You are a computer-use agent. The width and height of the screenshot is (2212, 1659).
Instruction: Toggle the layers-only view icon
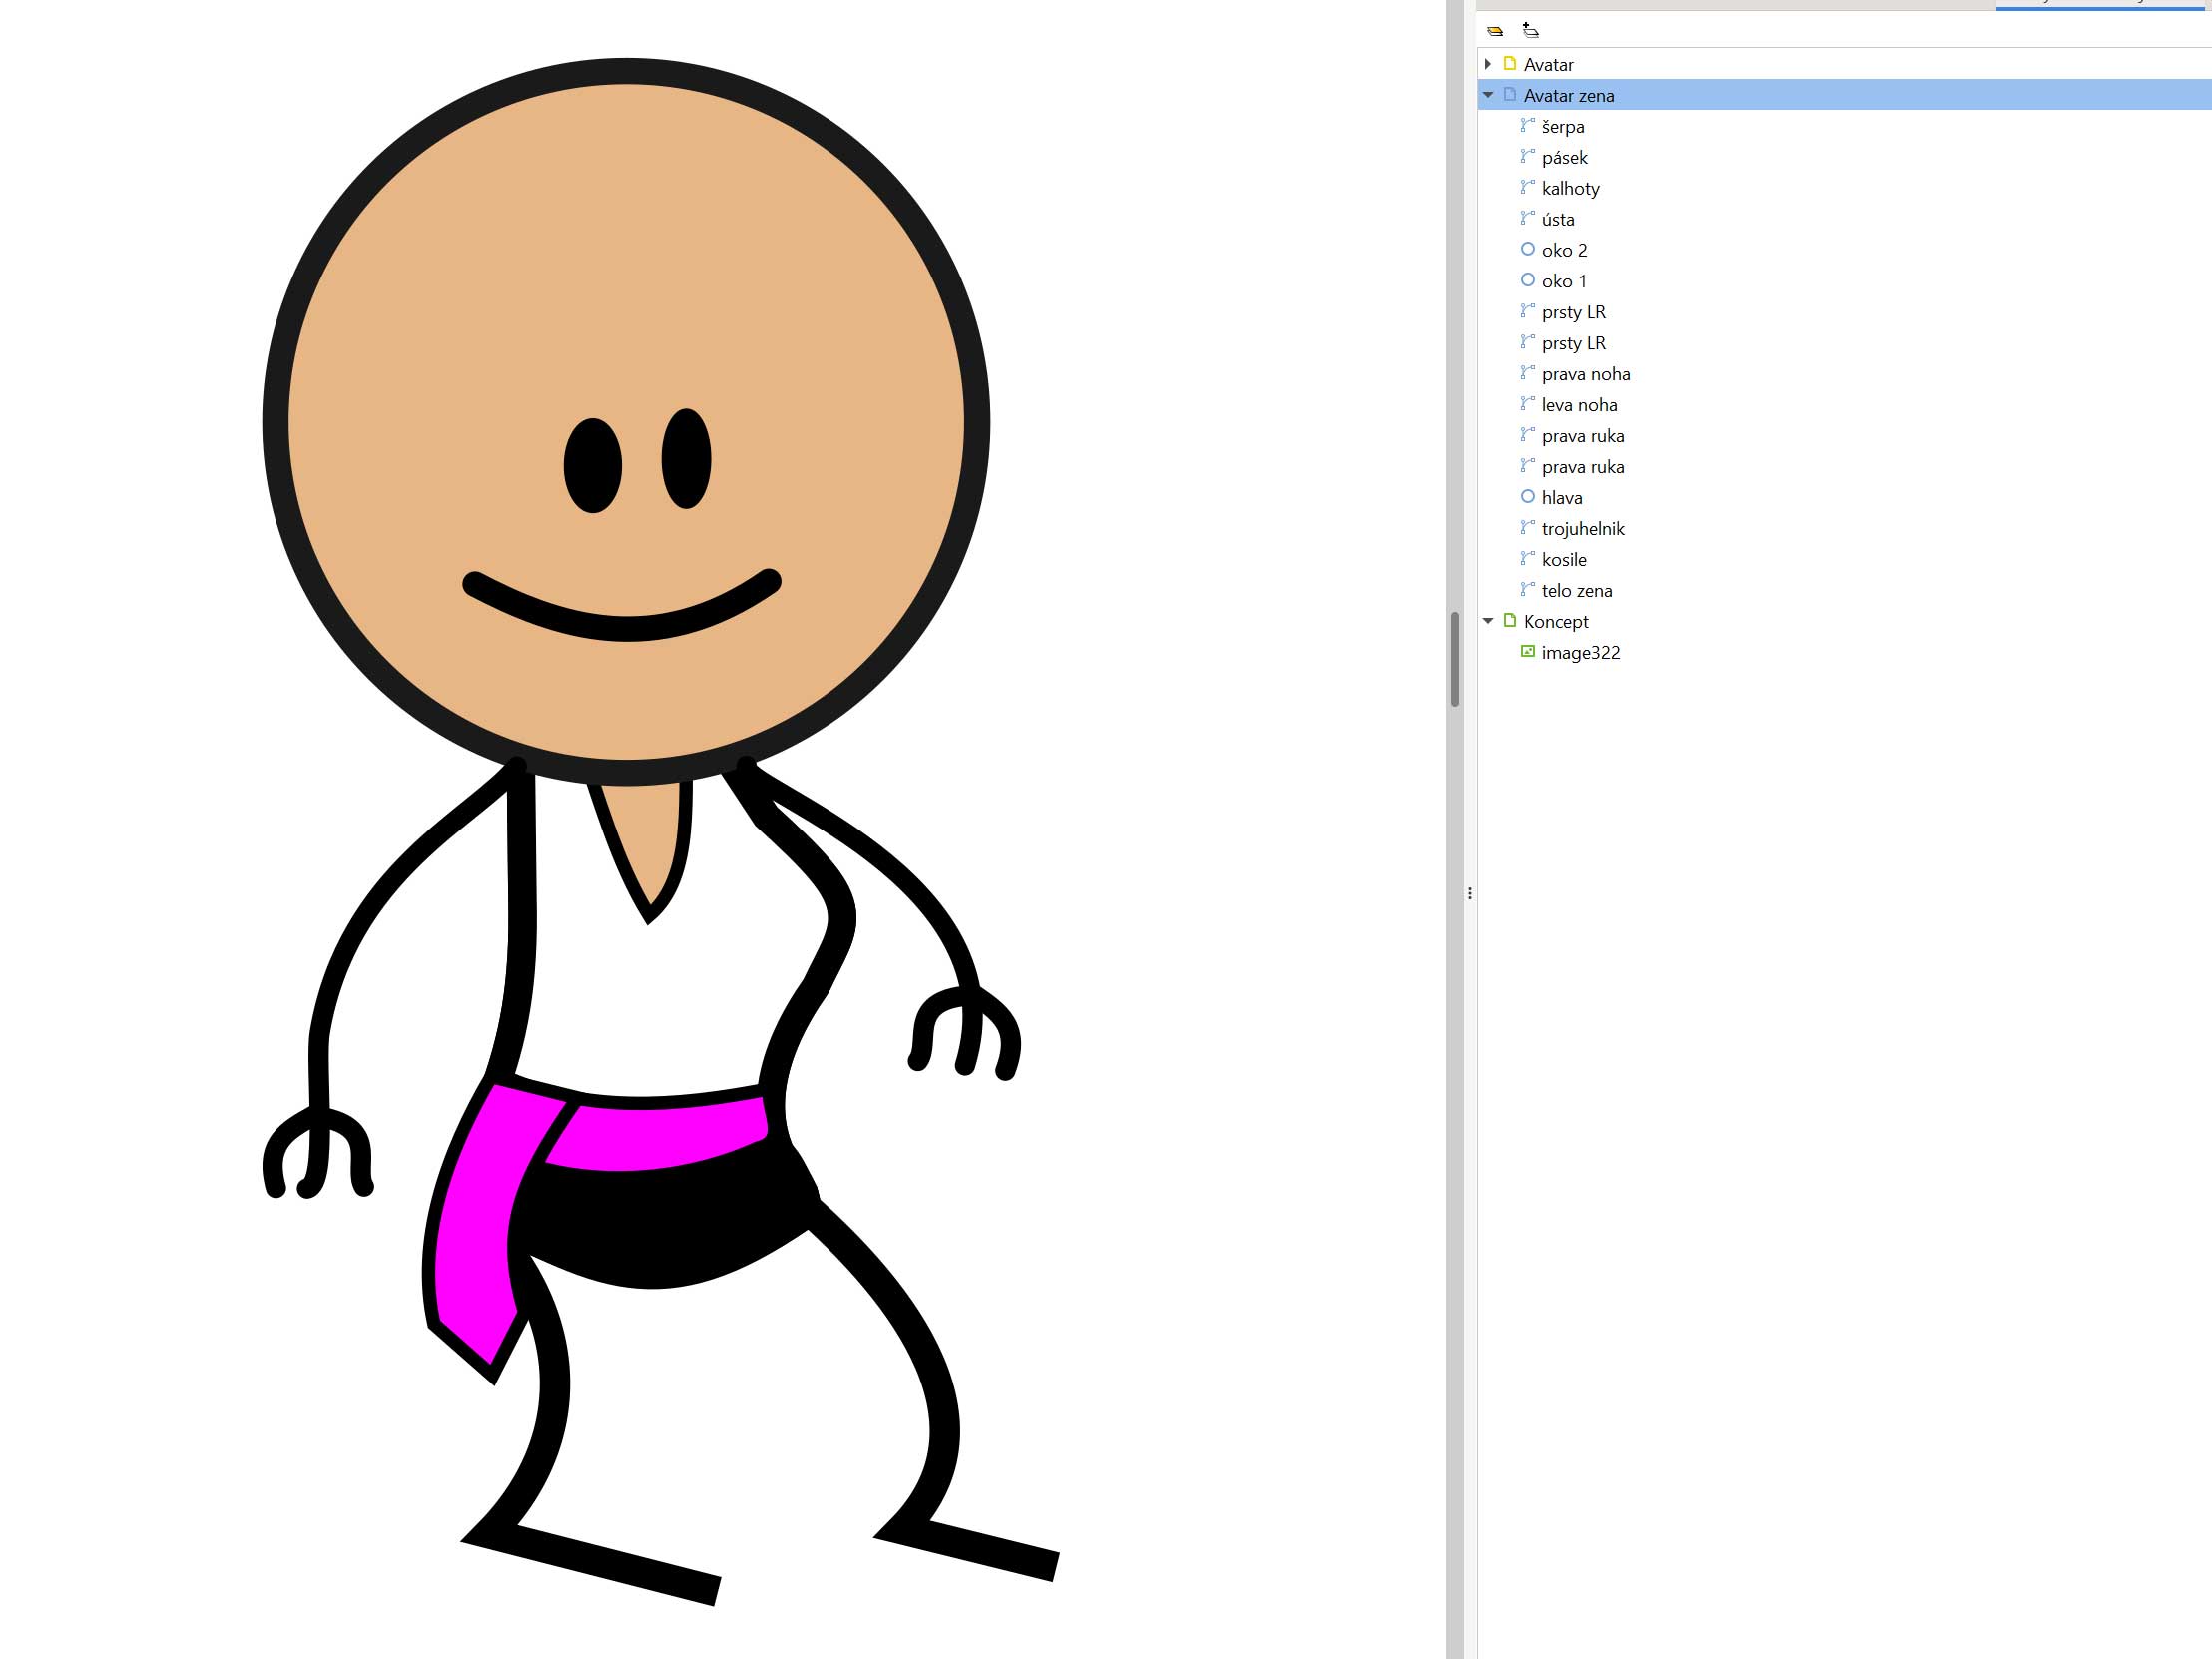[1495, 31]
